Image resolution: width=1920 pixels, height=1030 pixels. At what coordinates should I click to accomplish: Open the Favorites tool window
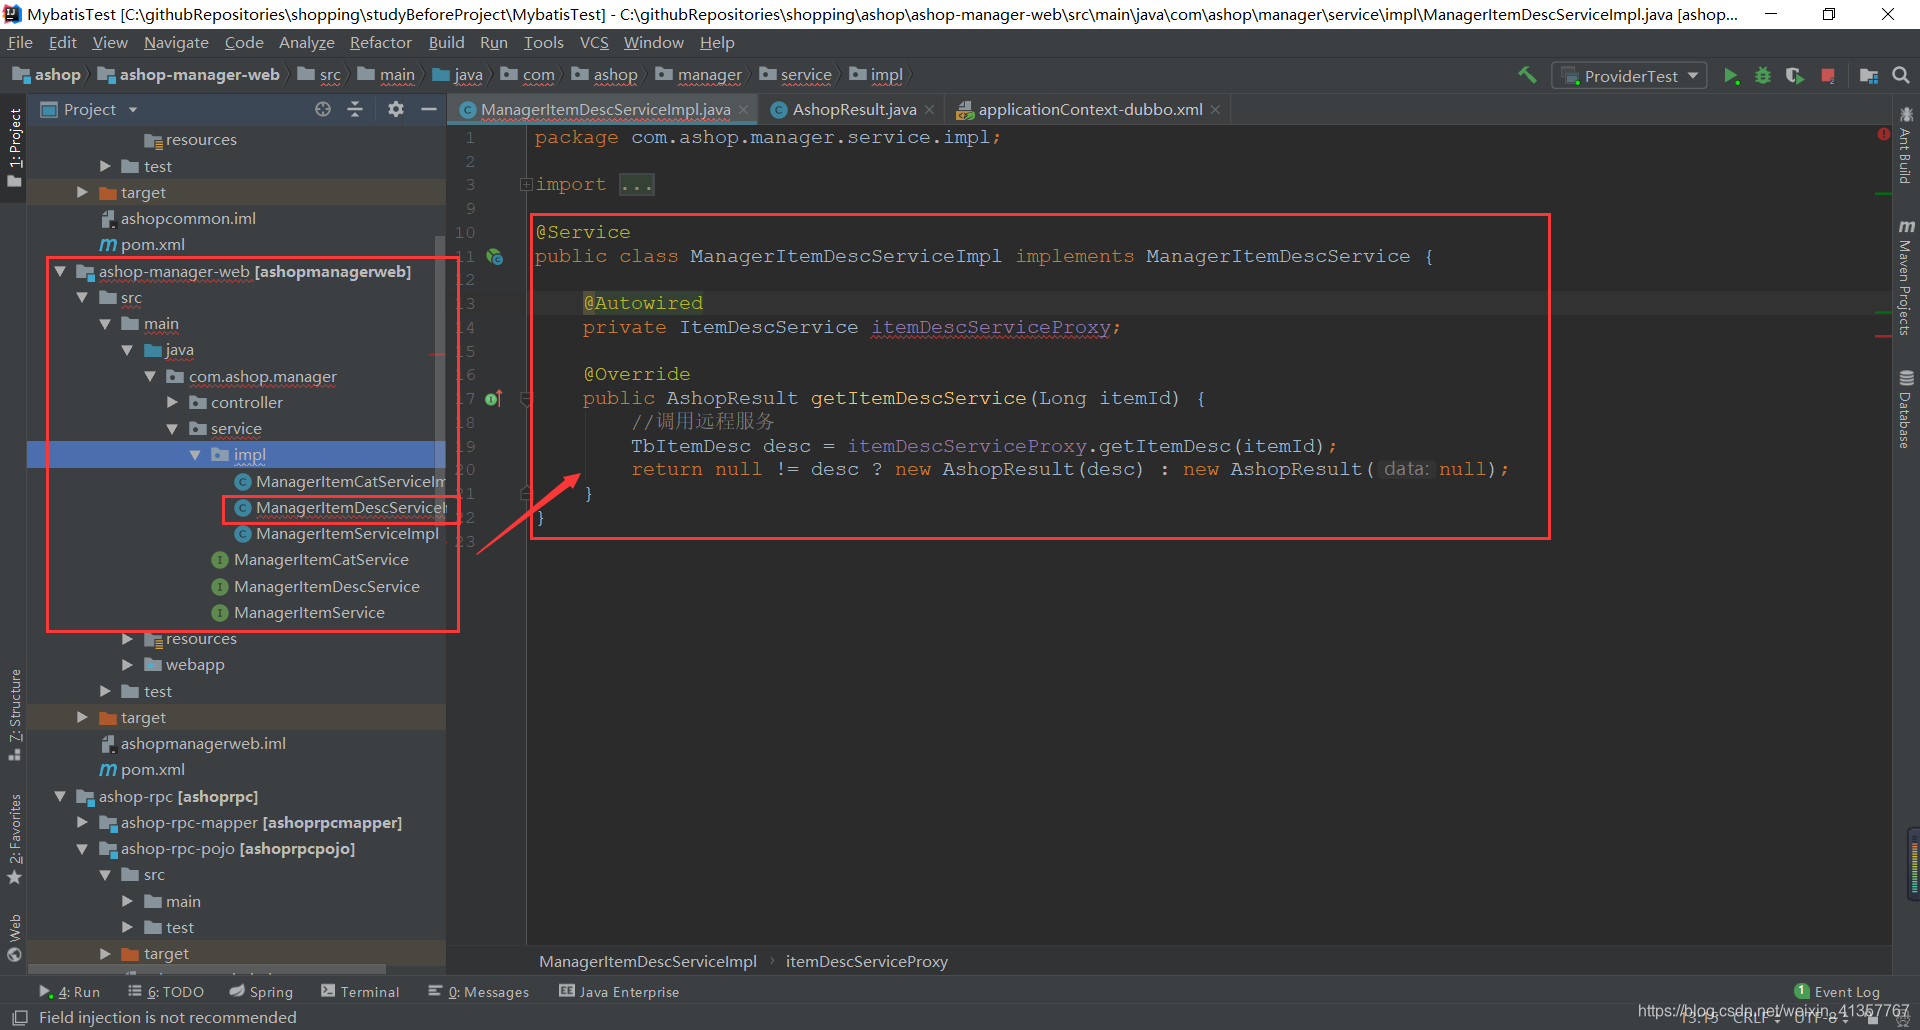15,839
